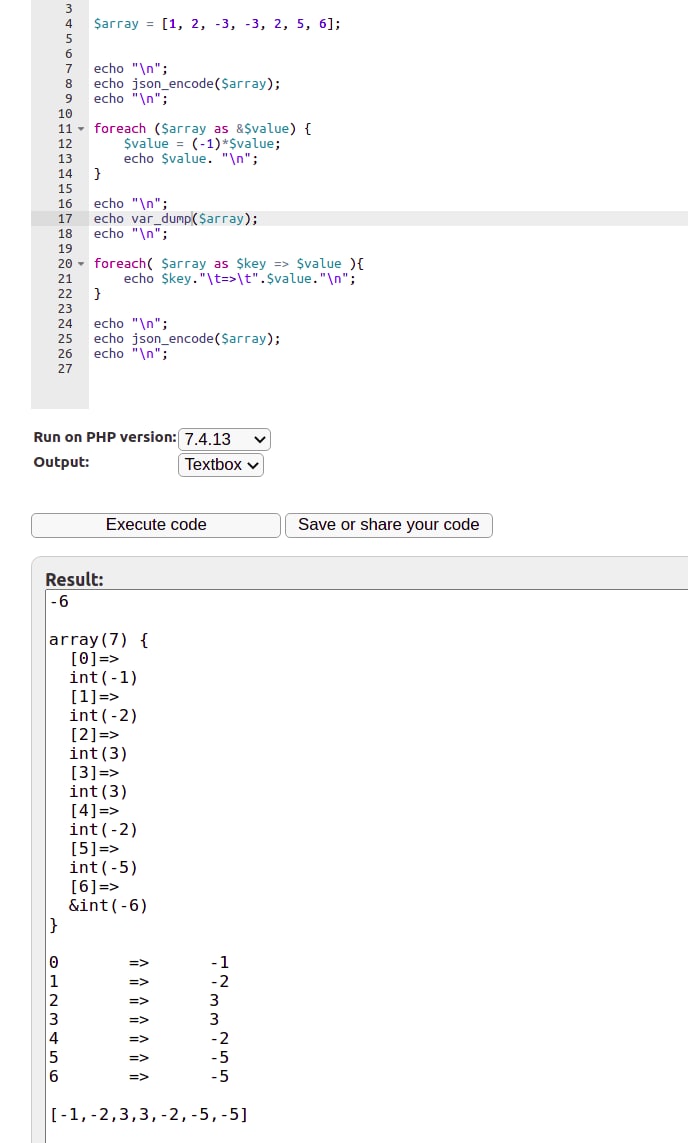
Task: Click final JSON output [-1,-2,3,3,-2,-5,-5]
Action: 149,1115
